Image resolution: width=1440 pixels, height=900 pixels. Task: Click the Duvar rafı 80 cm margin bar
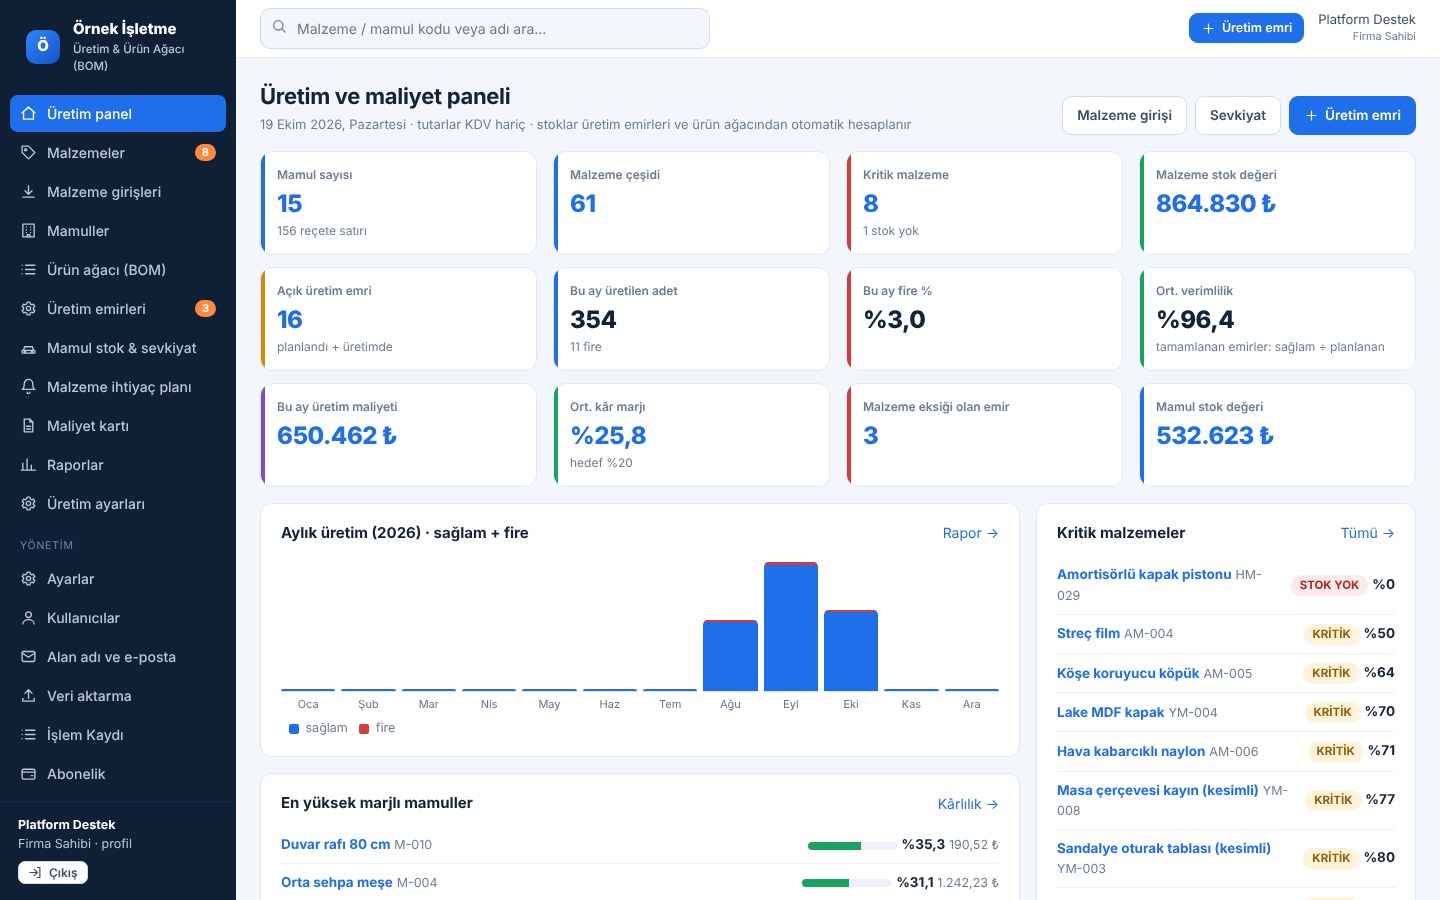tap(852, 846)
